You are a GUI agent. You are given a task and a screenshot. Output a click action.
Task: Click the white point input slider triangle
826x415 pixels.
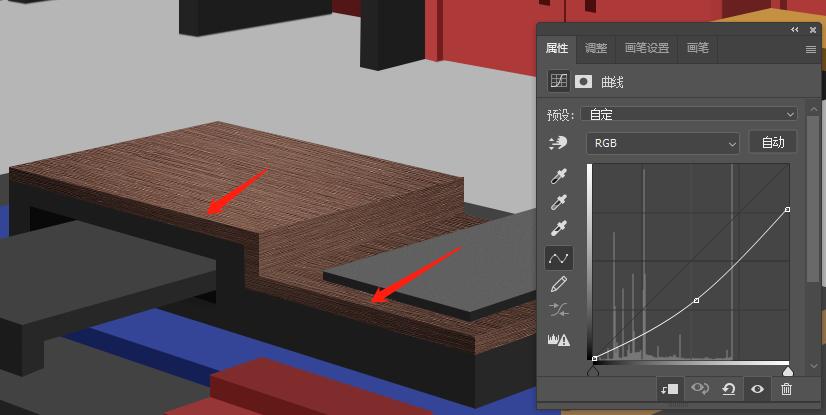click(x=788, y=372)
